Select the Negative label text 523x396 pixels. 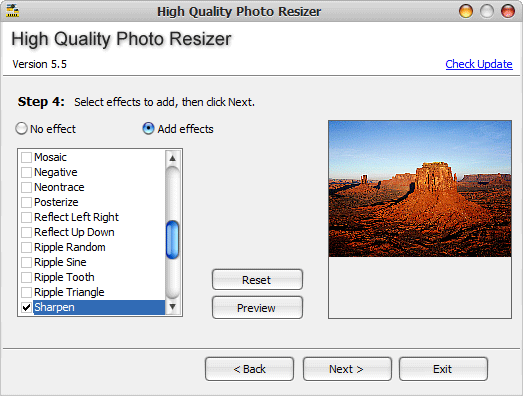pos(56,172)
